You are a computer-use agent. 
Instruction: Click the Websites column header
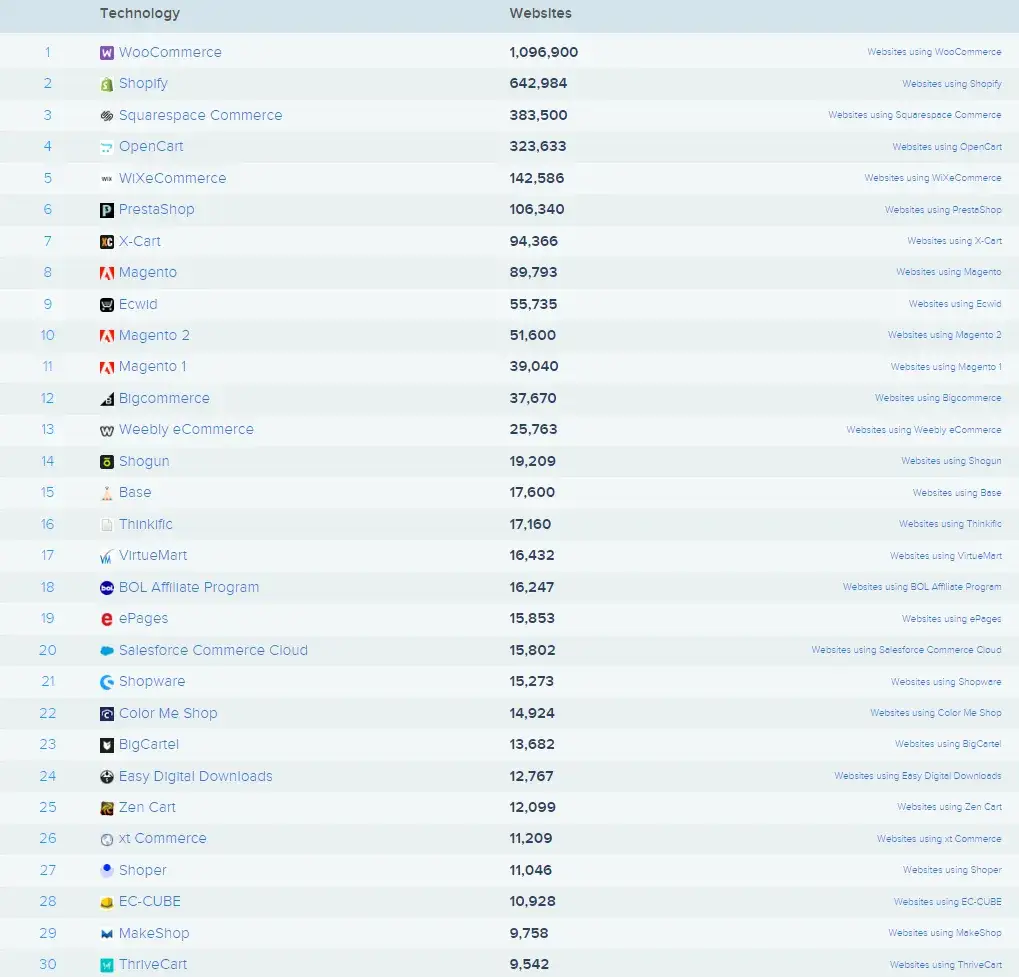540,14
